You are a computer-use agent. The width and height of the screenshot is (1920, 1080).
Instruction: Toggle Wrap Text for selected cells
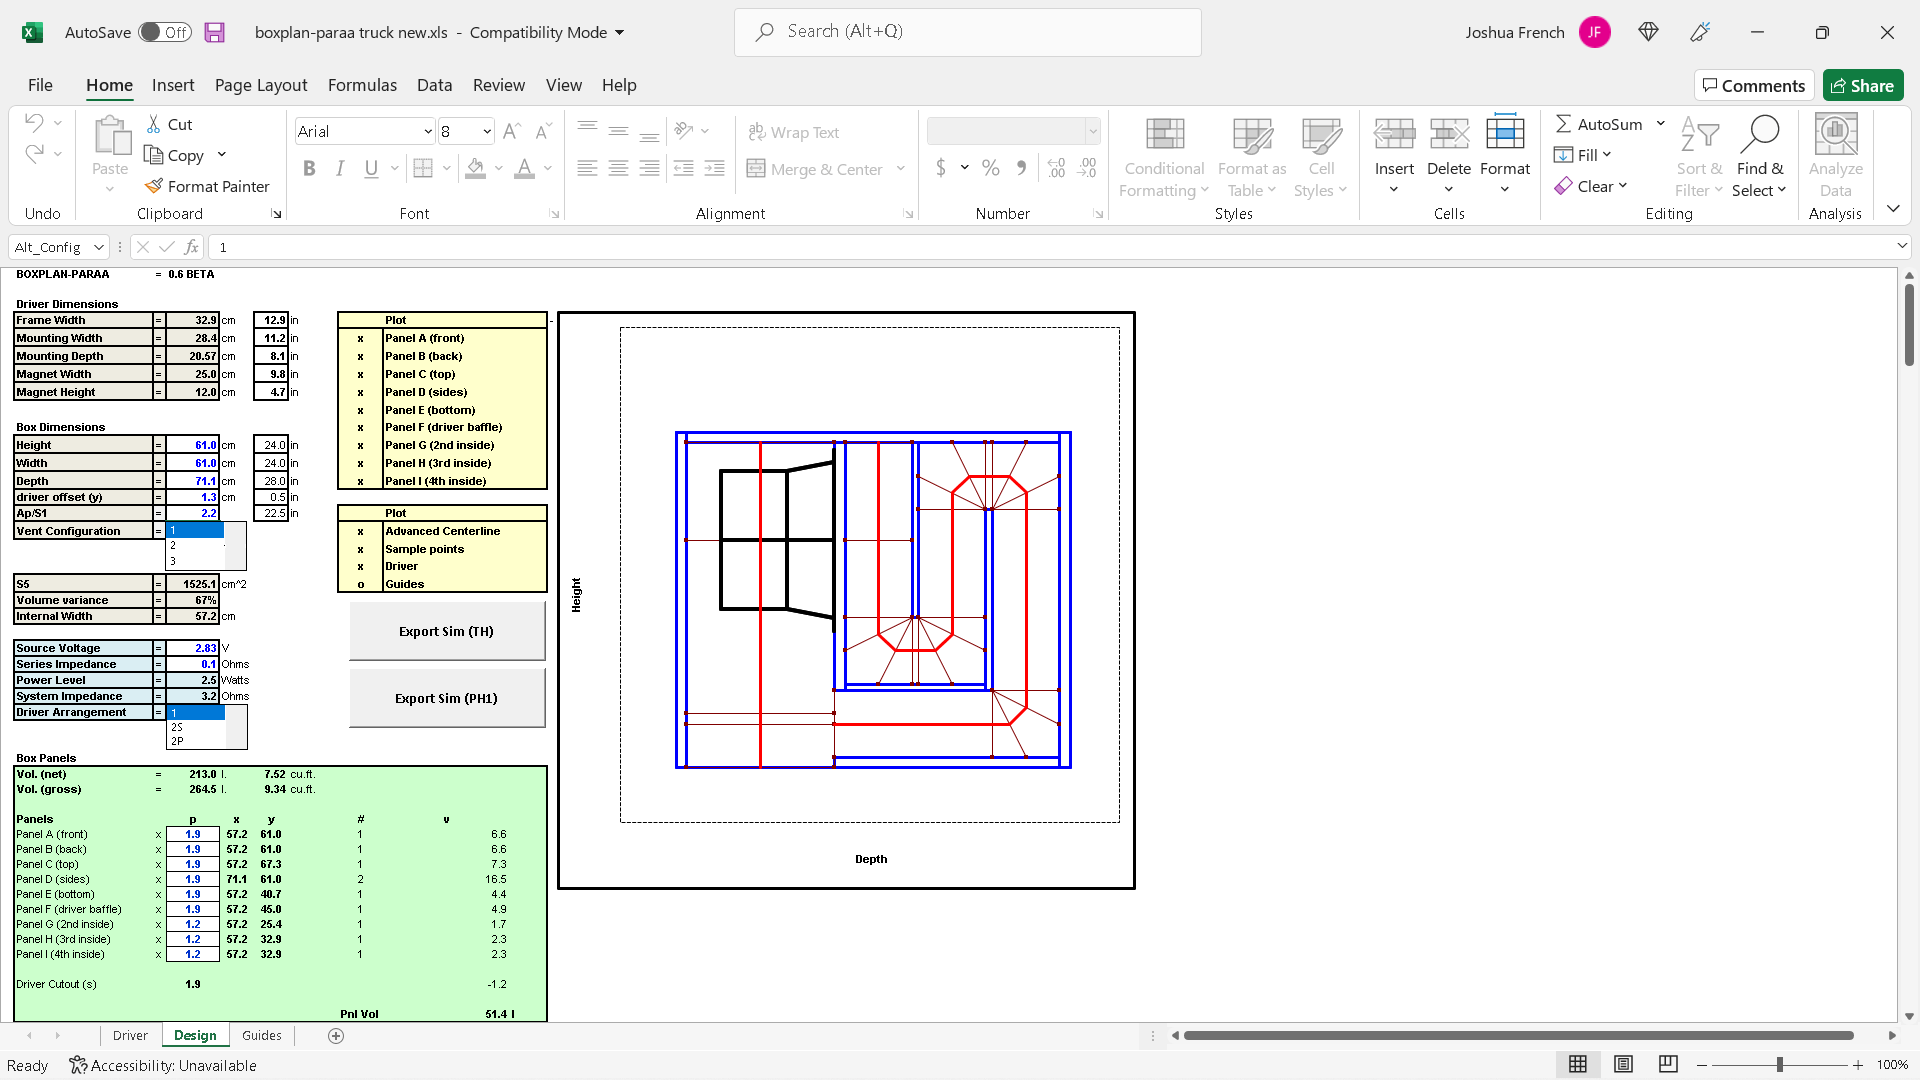[x=794, y=132]
